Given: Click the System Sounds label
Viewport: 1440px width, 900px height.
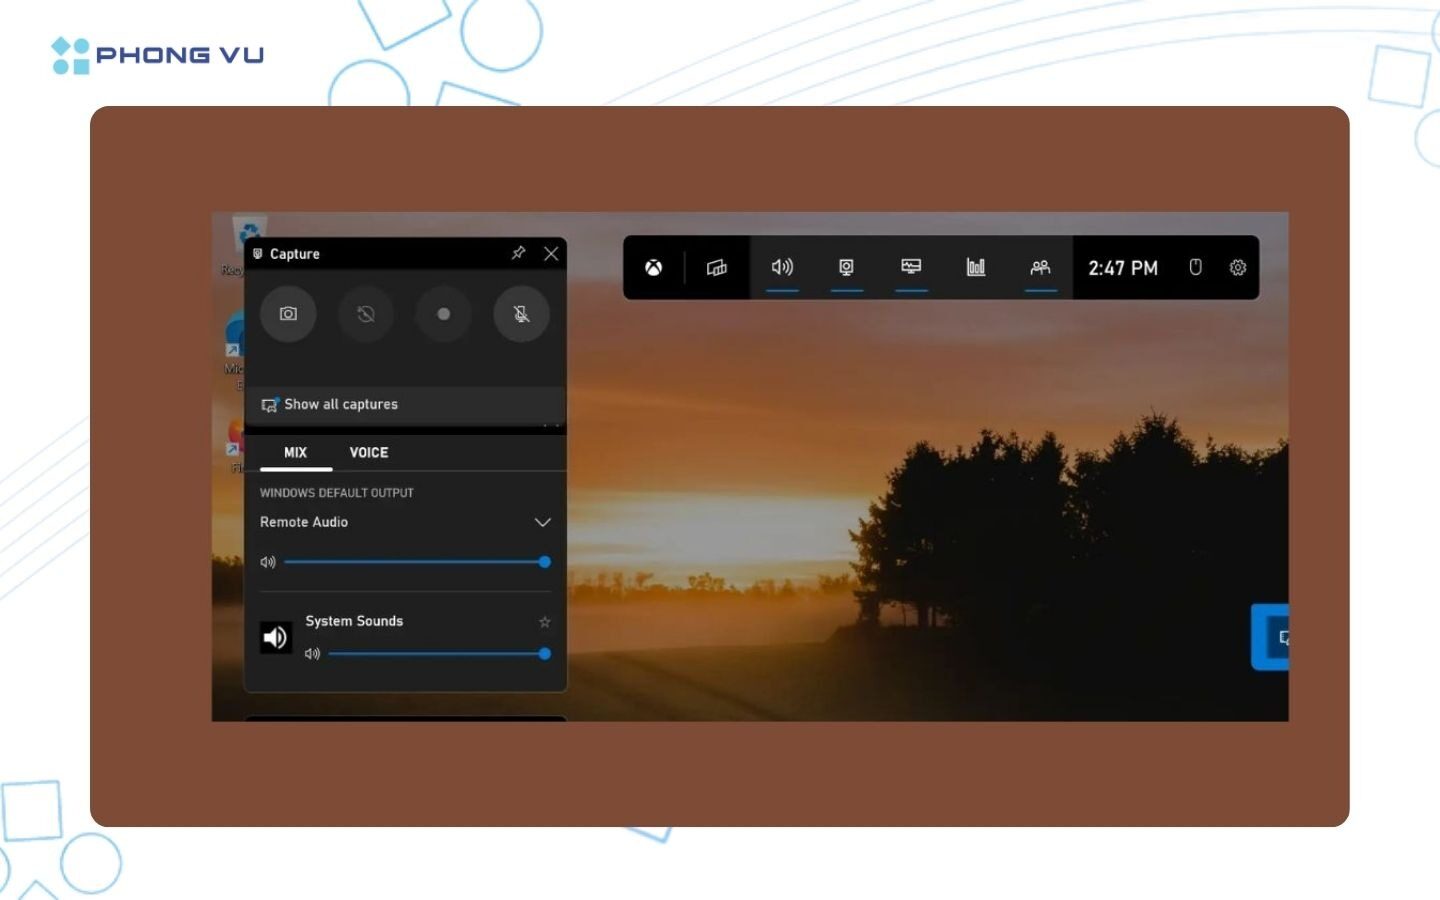Looking at the screenshot, I should pos(354,621).
